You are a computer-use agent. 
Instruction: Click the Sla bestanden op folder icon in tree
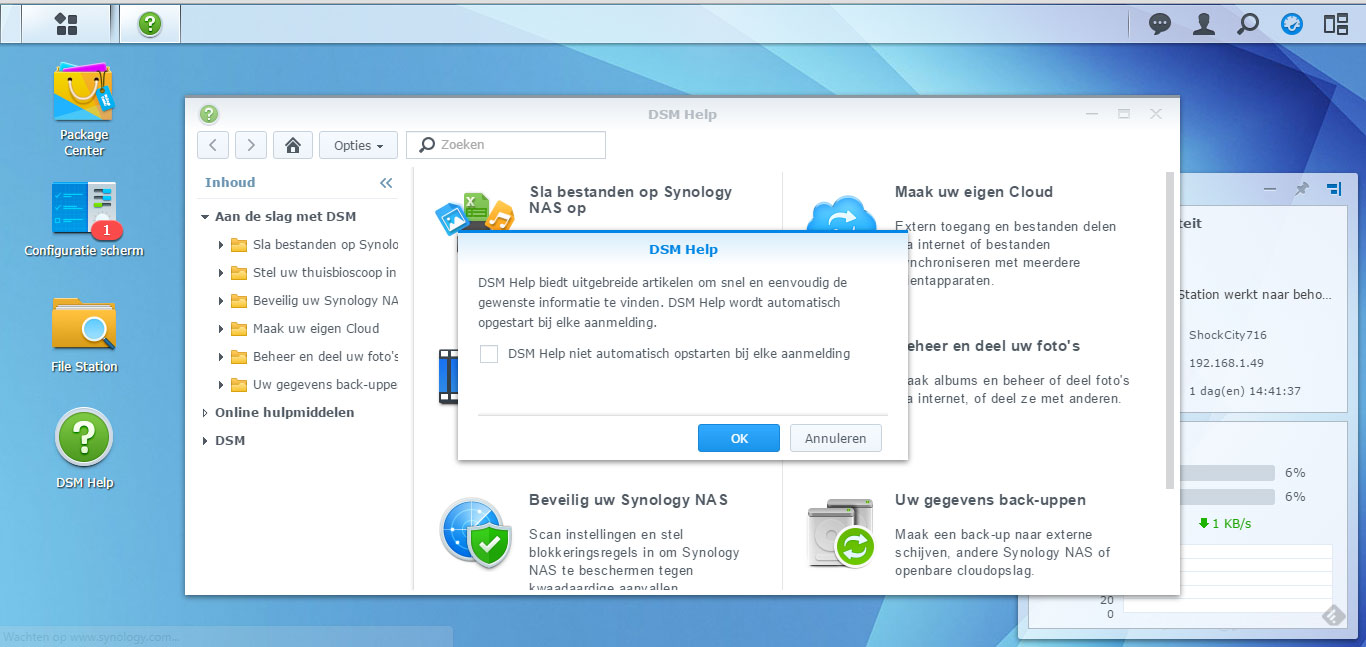pos(238,245)
